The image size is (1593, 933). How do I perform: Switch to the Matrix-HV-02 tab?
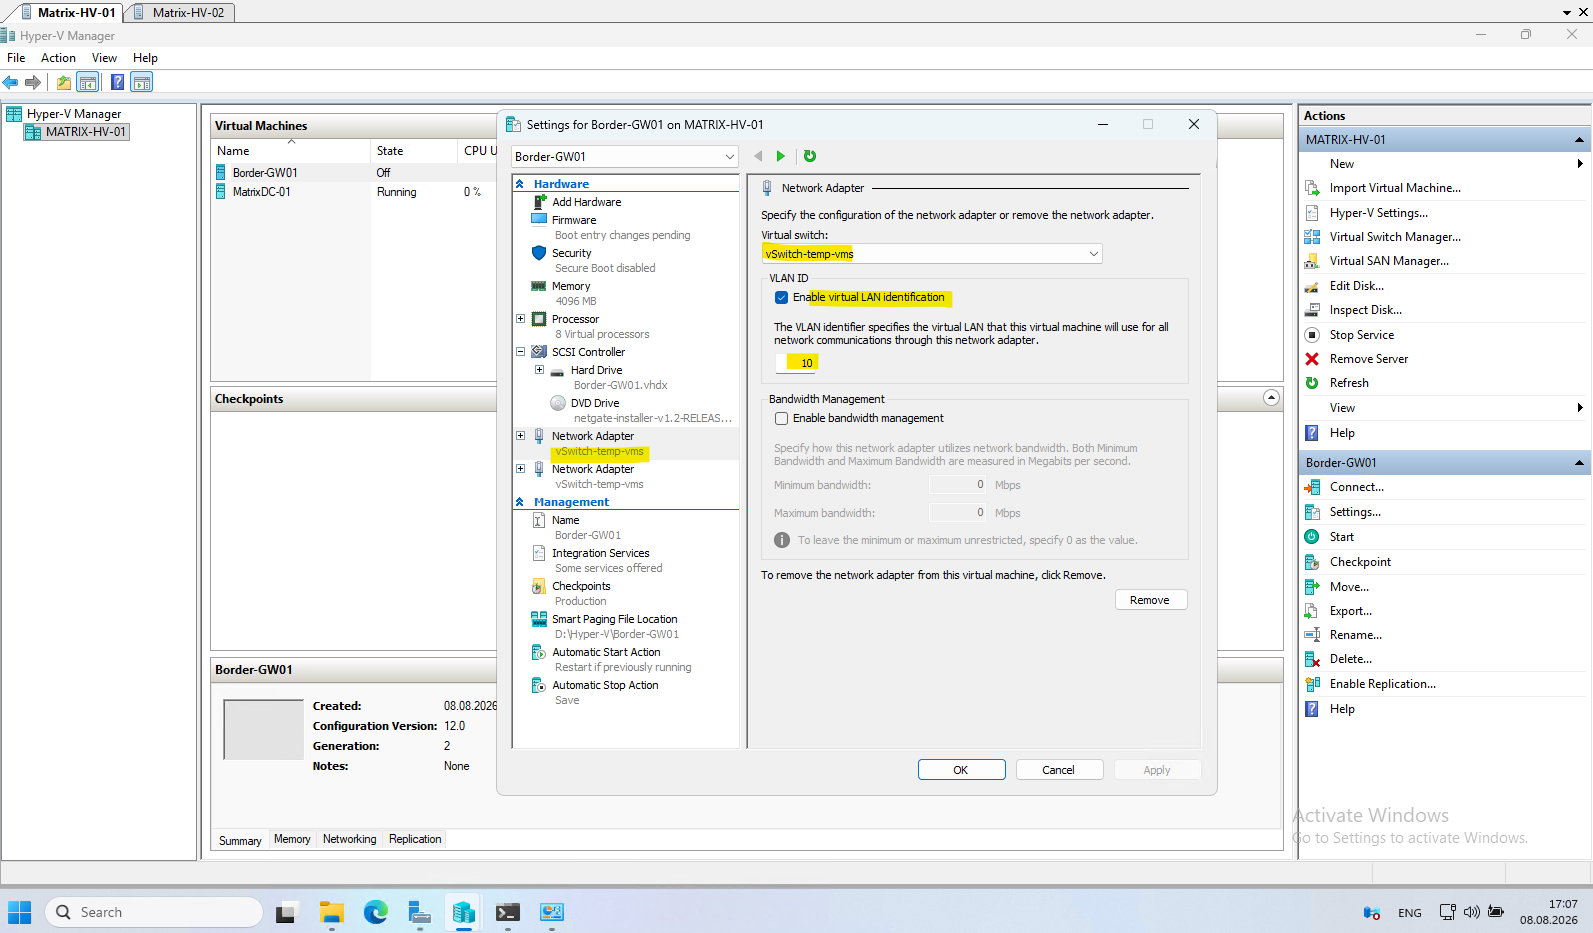point(179,12)
